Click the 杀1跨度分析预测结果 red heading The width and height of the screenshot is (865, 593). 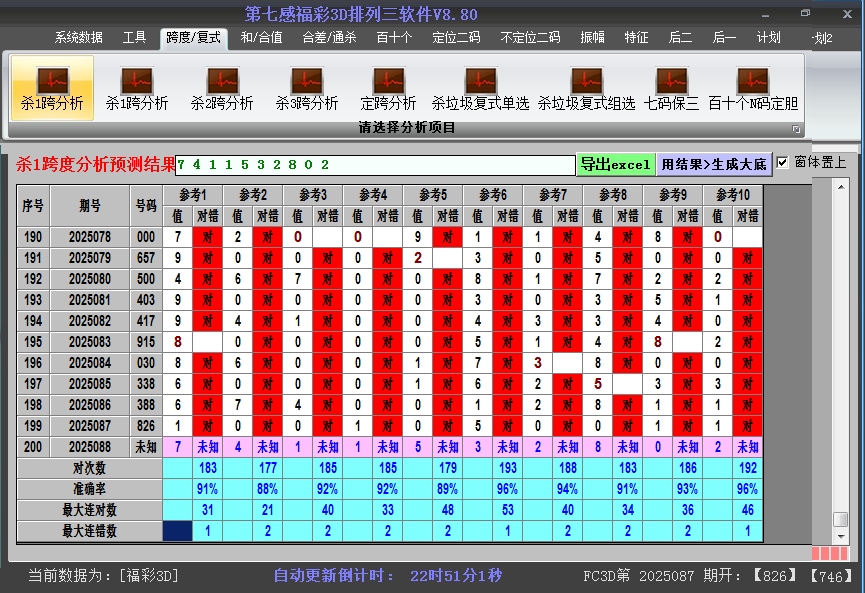point(95,164)
